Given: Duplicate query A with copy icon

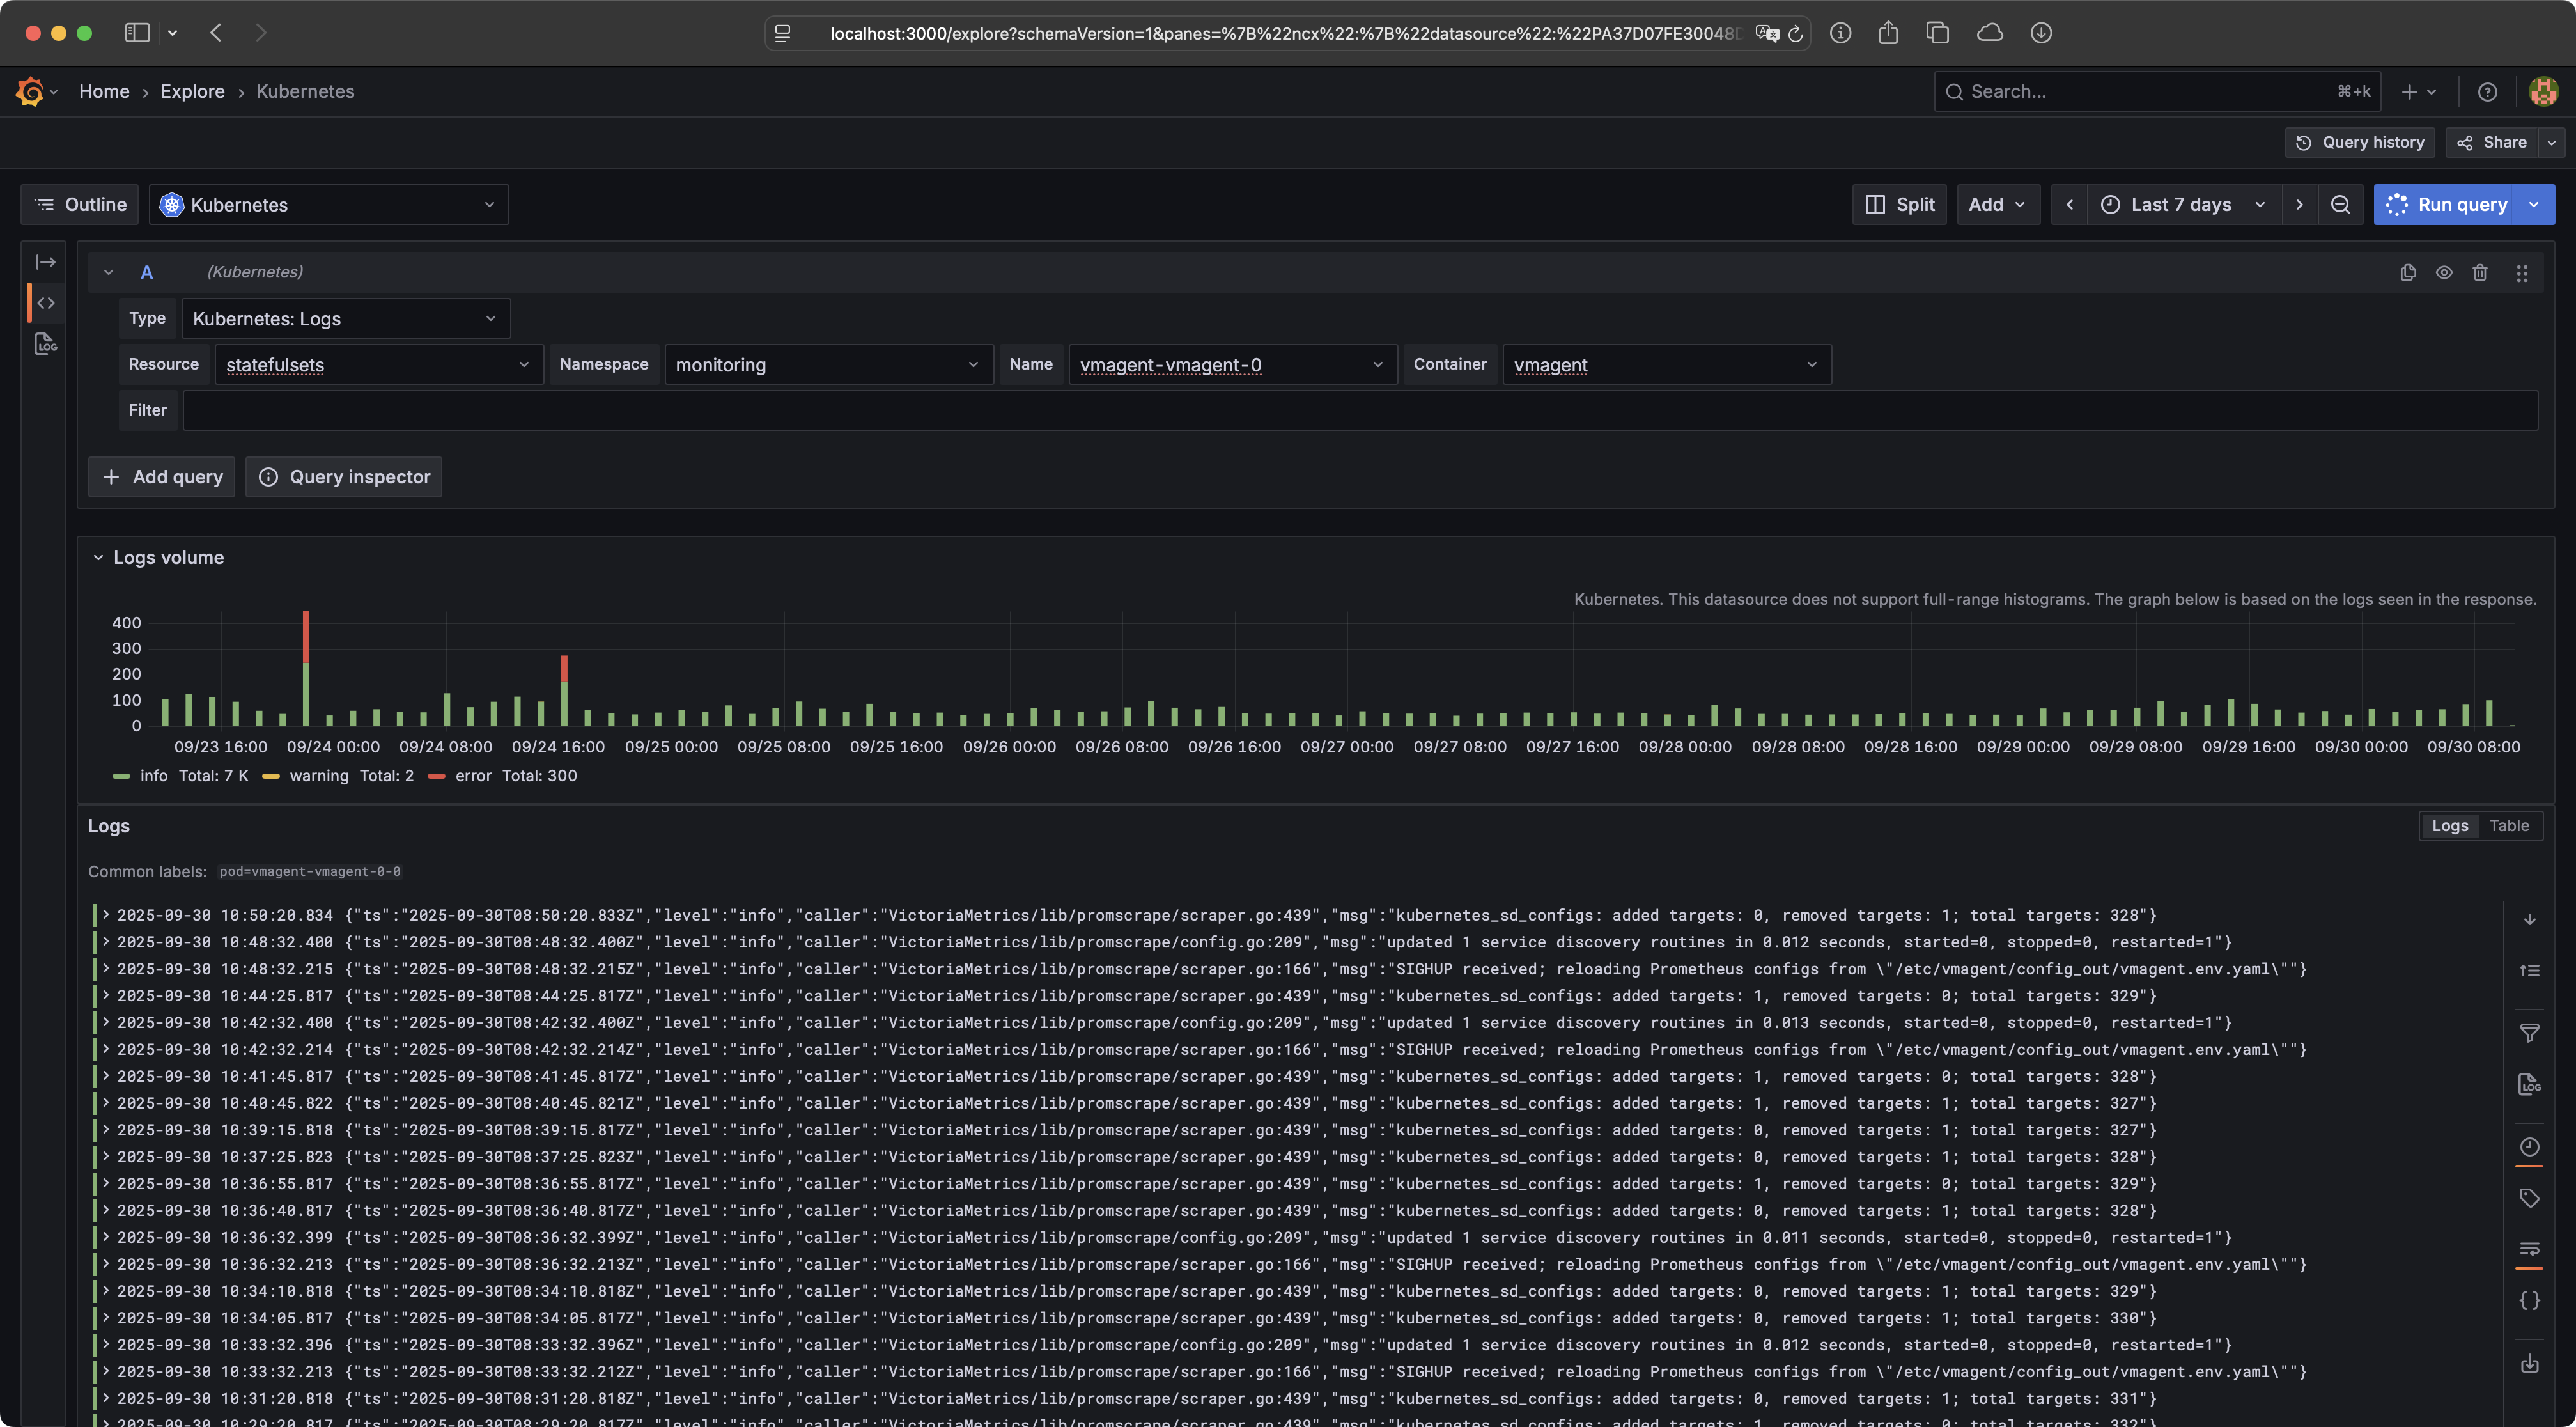Looking at the screenshot, I should (2408, 272).
